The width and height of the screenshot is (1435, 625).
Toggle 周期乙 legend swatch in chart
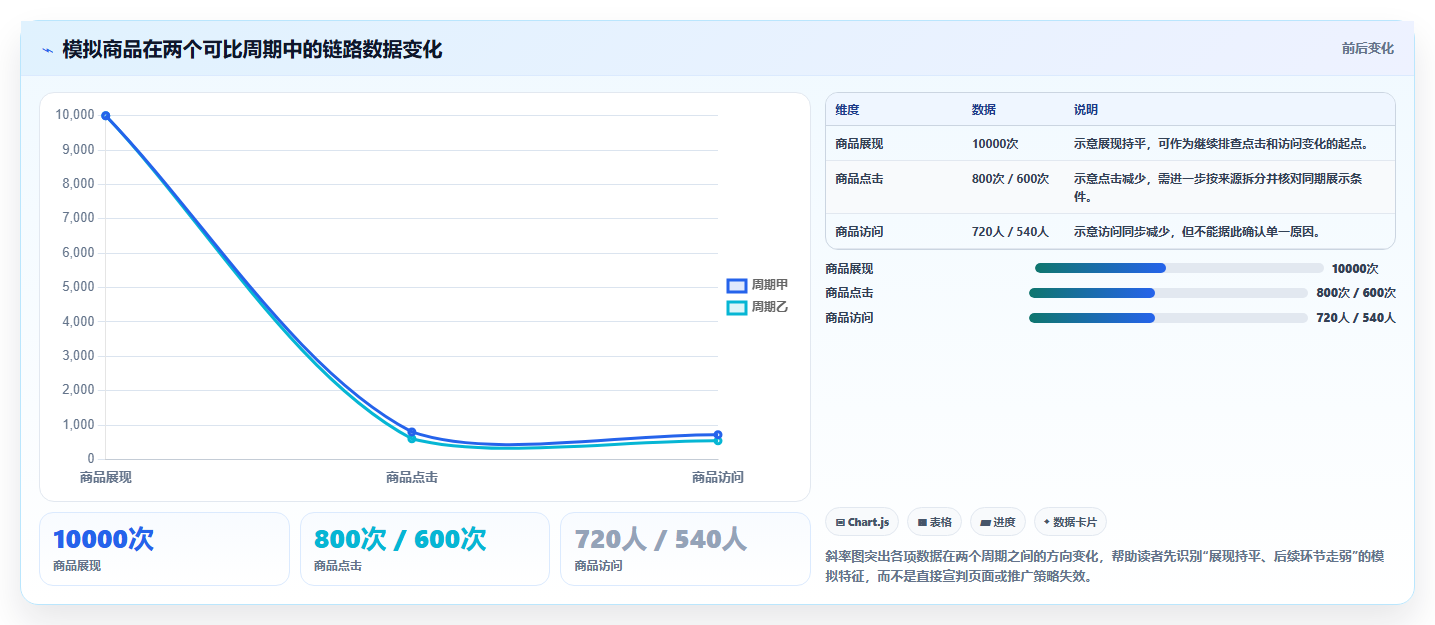(736, 307)
